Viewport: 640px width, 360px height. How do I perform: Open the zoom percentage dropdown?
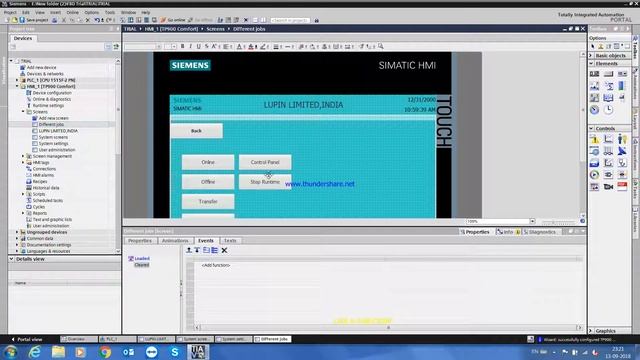(x=532, y=221)
